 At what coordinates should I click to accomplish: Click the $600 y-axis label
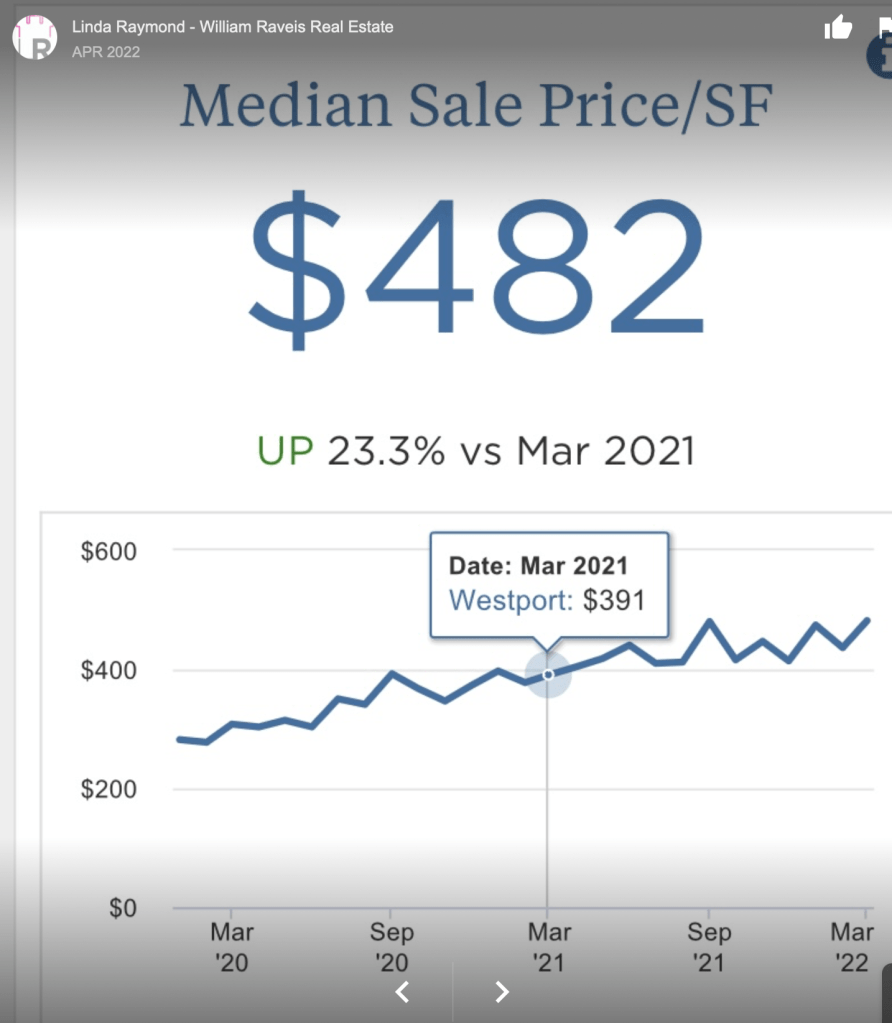point(109,550)
